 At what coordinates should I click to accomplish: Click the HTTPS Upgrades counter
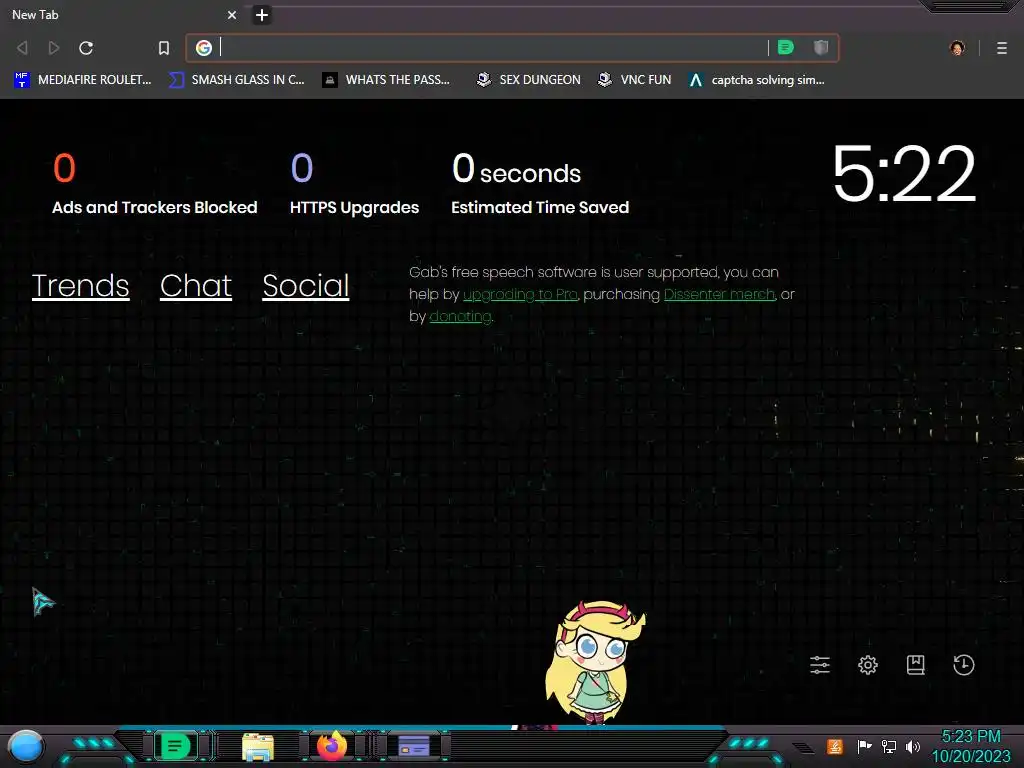(354, 184)
